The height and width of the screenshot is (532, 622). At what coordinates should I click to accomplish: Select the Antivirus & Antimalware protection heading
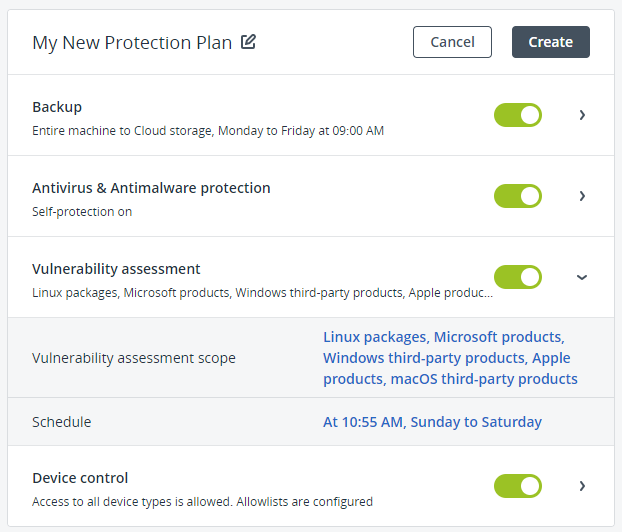point(151,188)
